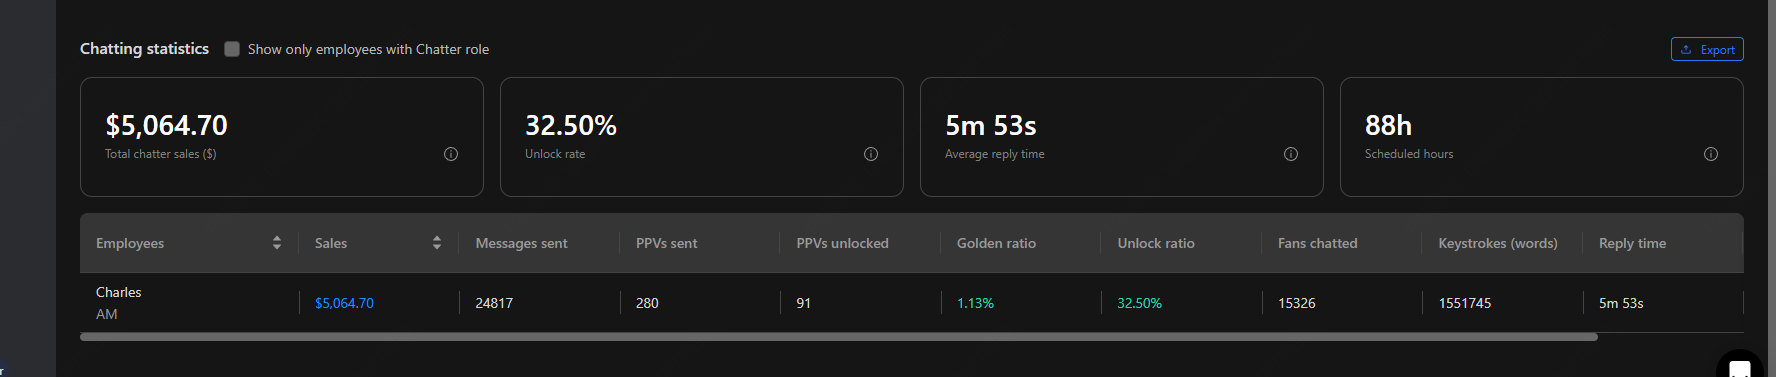Viewport: 1776px width, 377px height.
Task: Select the Keystrokes (words) column header
Action: [x=1498, y=243]
